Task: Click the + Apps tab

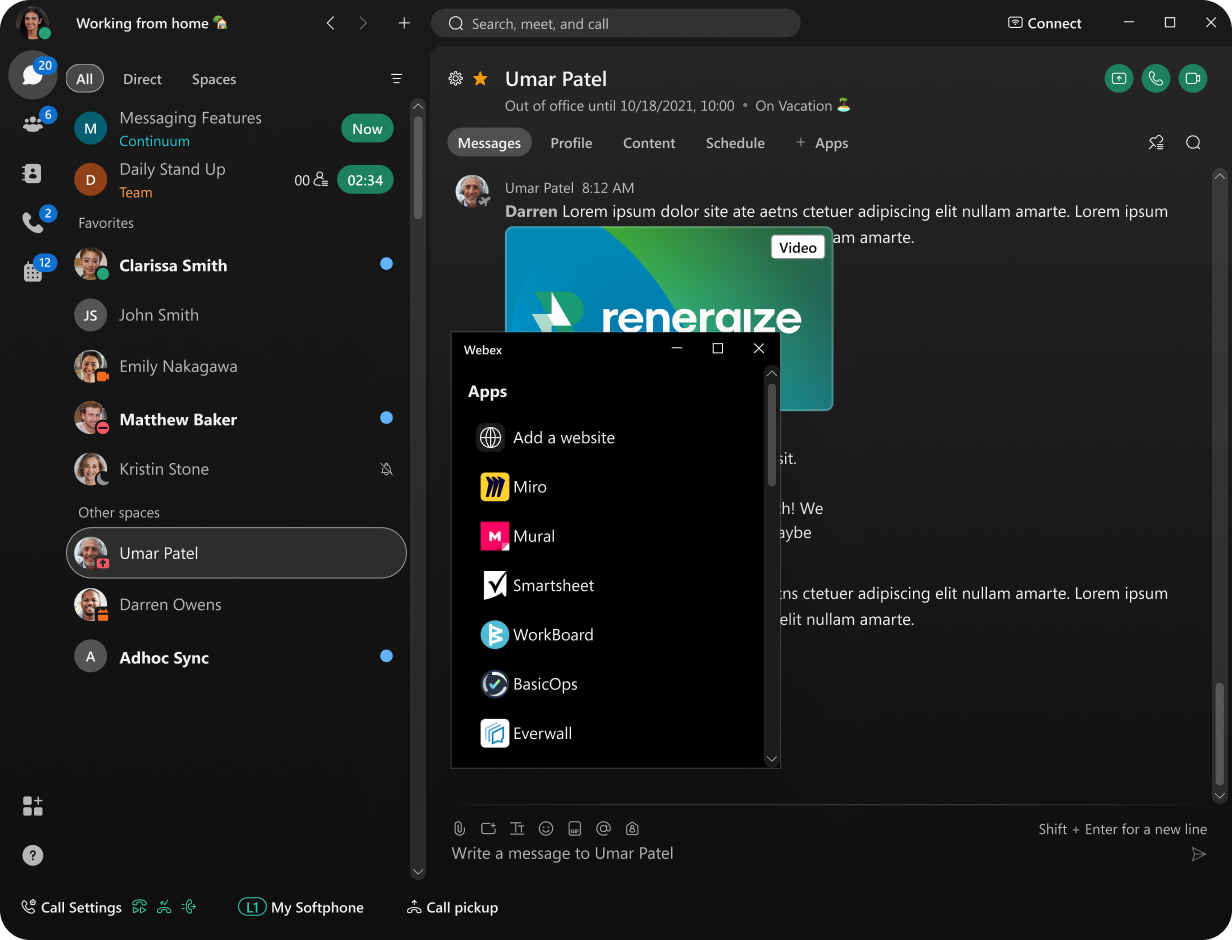Action: pyautogui.click(x=822, y=143)
